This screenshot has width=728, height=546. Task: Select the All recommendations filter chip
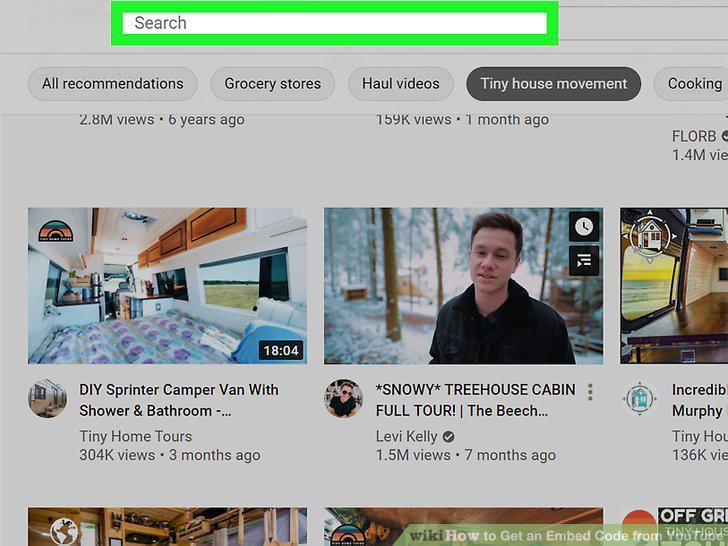(112, 84)
